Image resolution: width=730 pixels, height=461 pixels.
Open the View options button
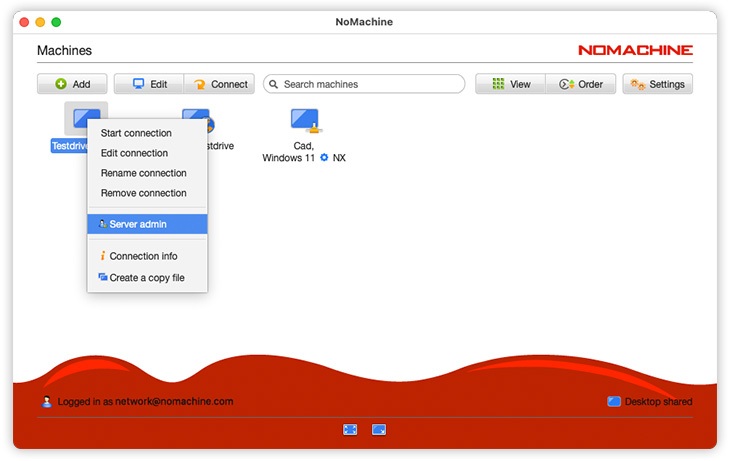510,84
